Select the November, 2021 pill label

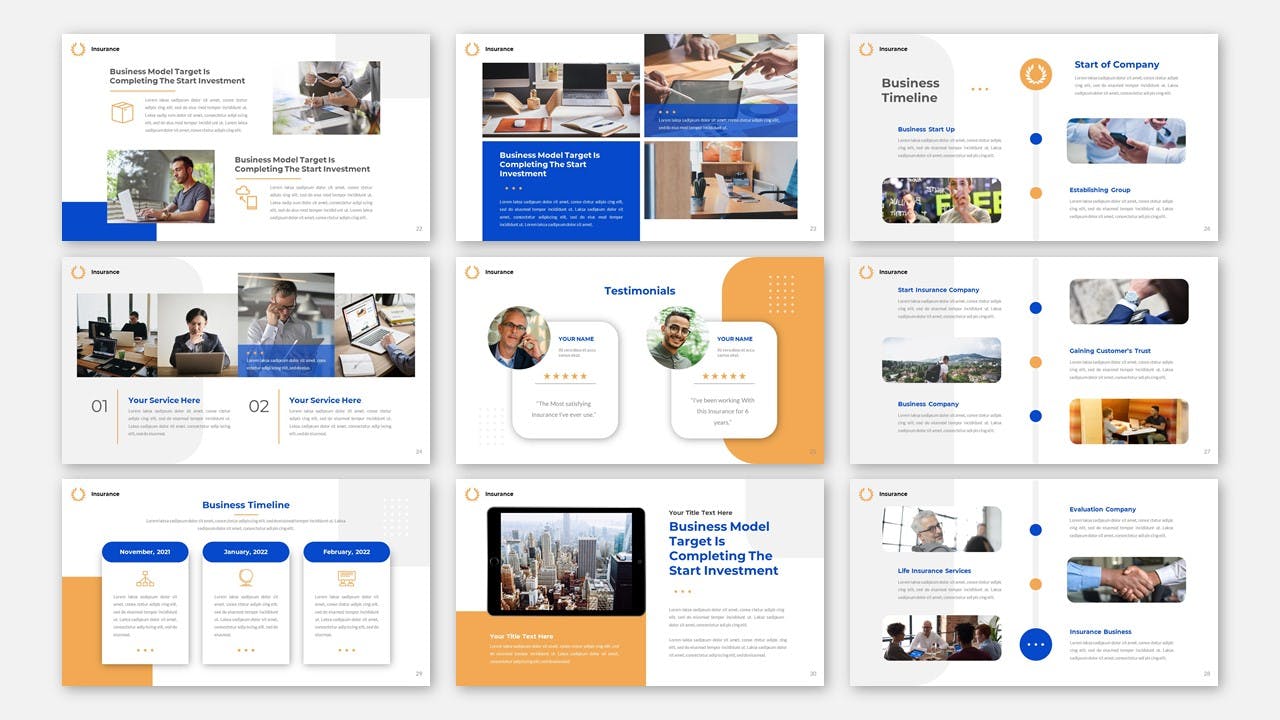145,552
